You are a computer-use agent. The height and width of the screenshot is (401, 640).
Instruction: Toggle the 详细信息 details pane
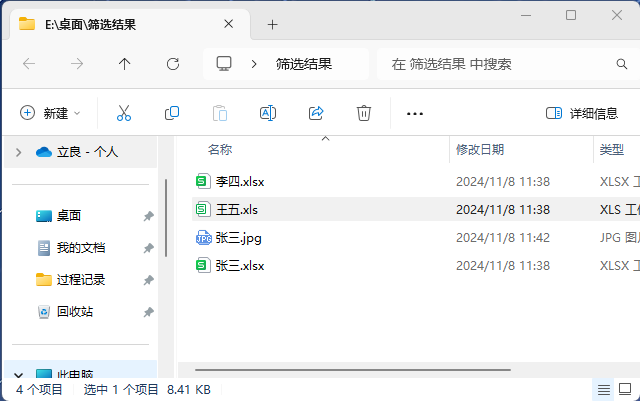pyautogui.click(x=582, y=113)
